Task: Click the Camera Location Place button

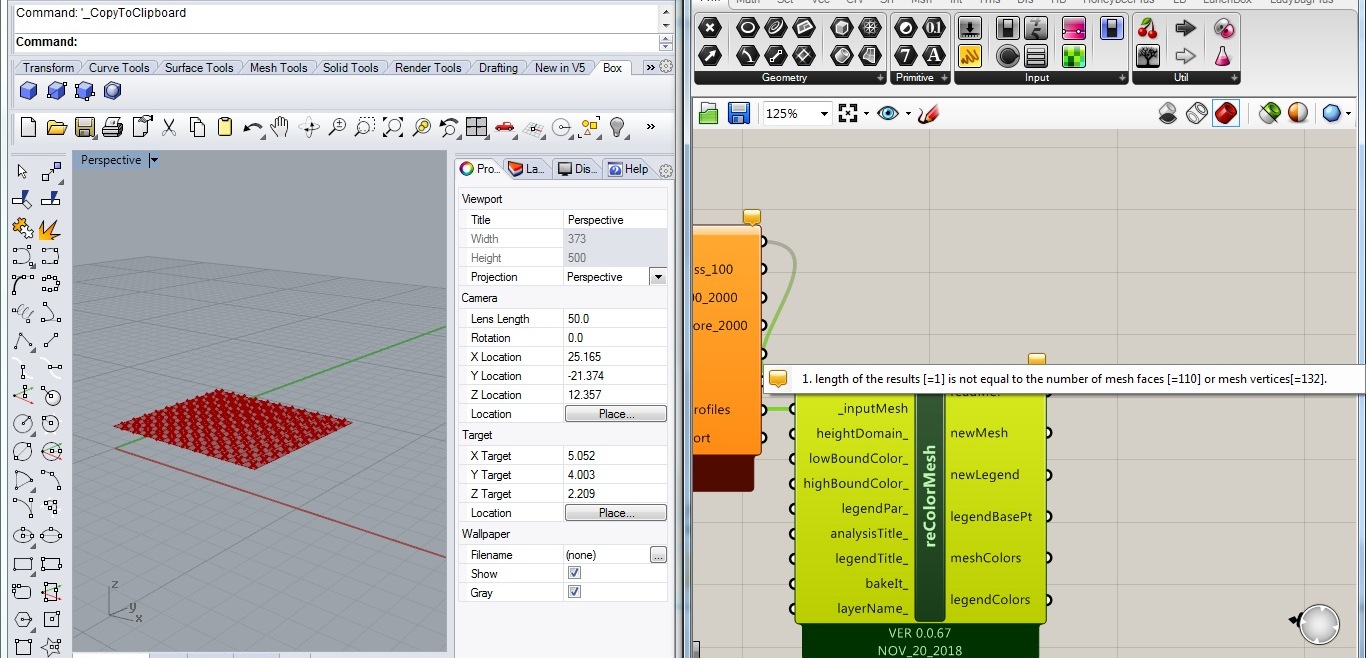Action: point(616,414)
